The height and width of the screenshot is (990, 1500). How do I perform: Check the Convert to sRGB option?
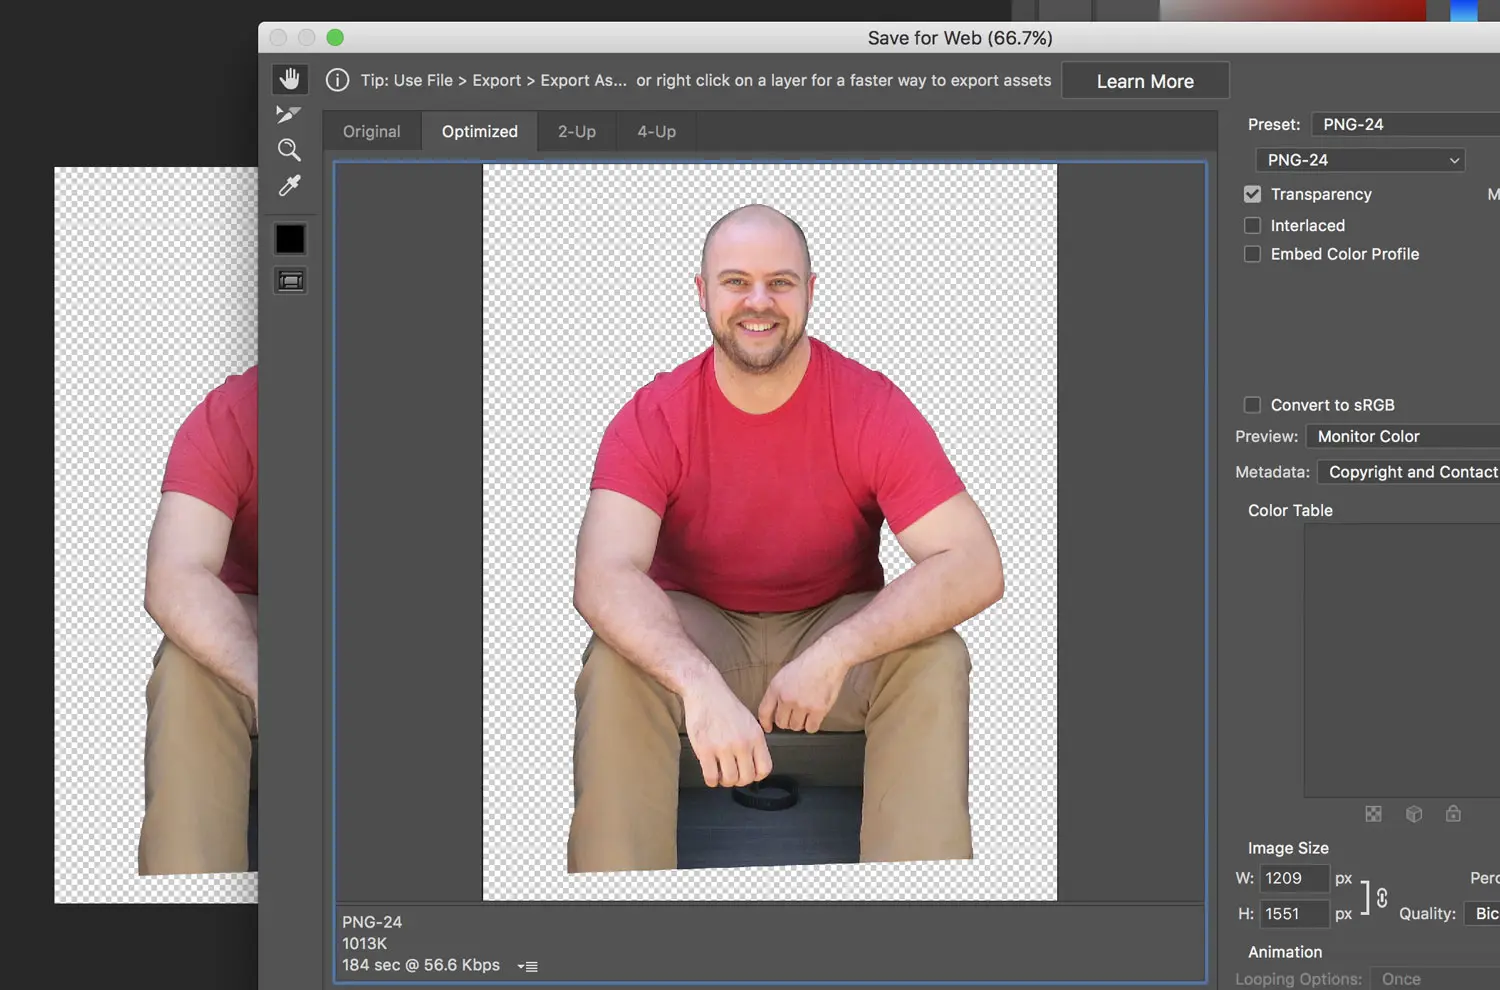point(1252,405)
